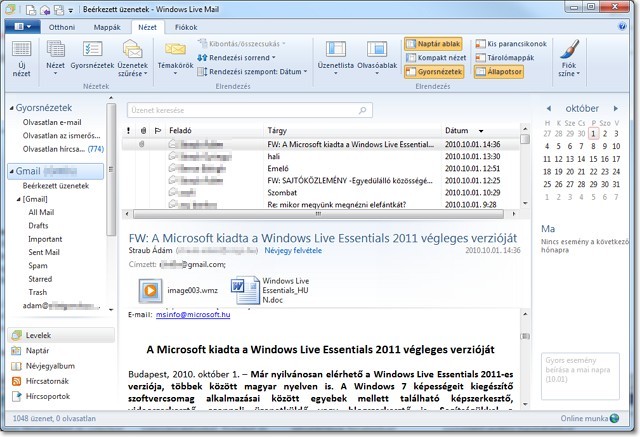Toggle Kis parancsikonok option
The width and height of the screenshot is (640, 437).
(511, 44)
